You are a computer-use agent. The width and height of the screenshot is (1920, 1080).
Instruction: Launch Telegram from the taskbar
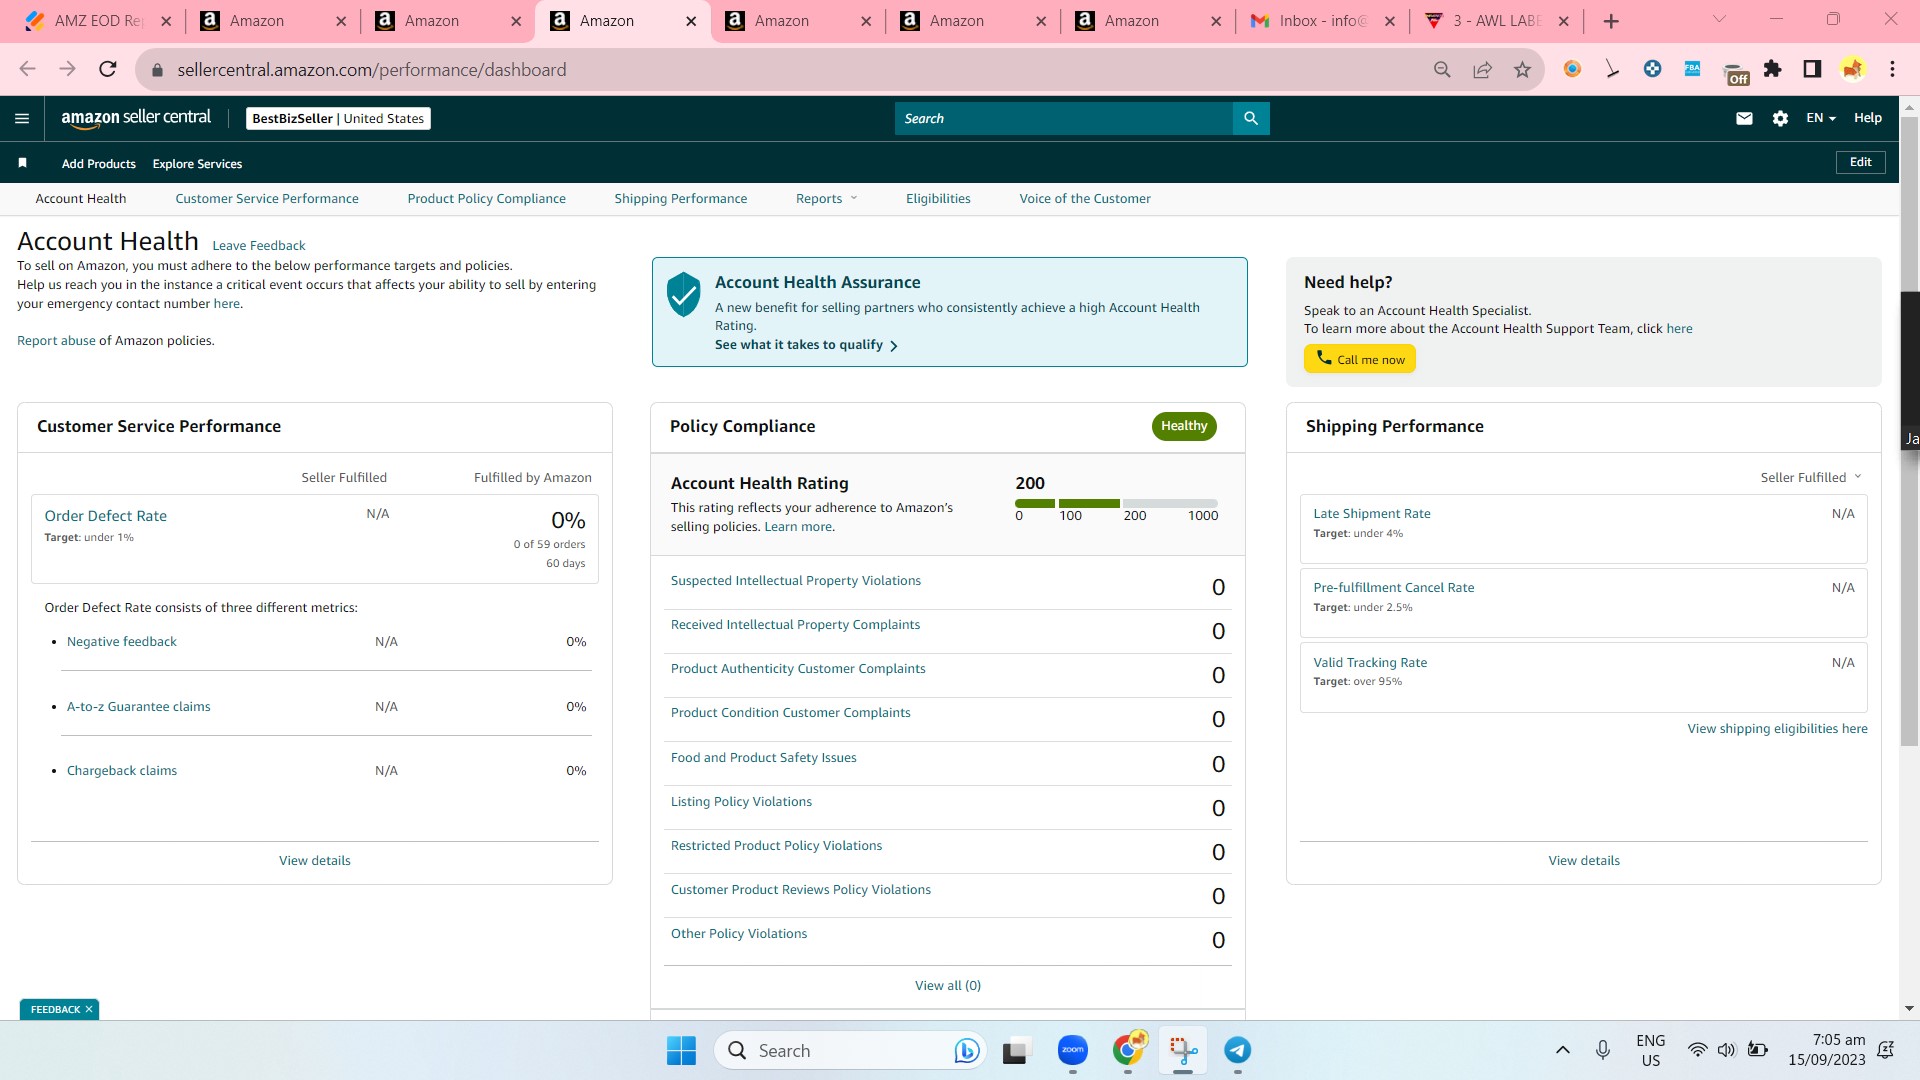(1237, 1050)
